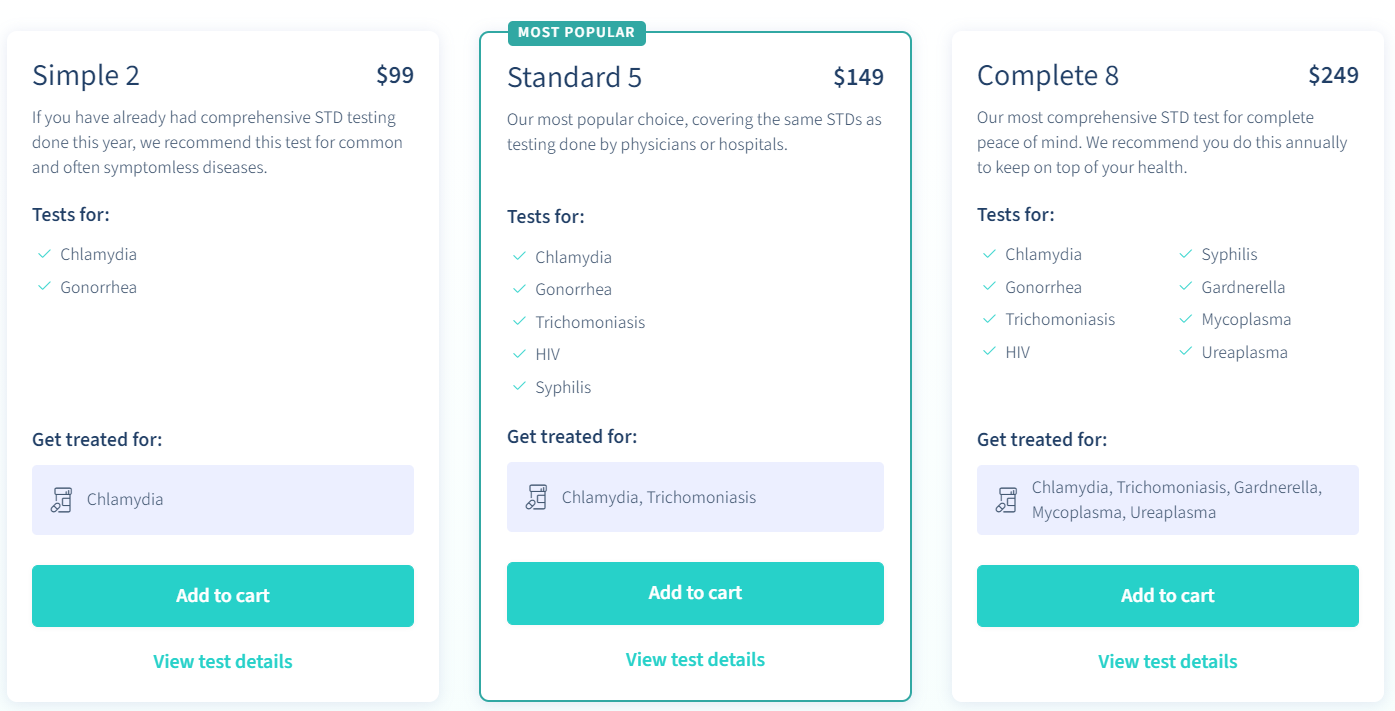This screenshot has width=1395, height=711.
Task: Click the $249 price label
Action: click(x=1333, y=75)
